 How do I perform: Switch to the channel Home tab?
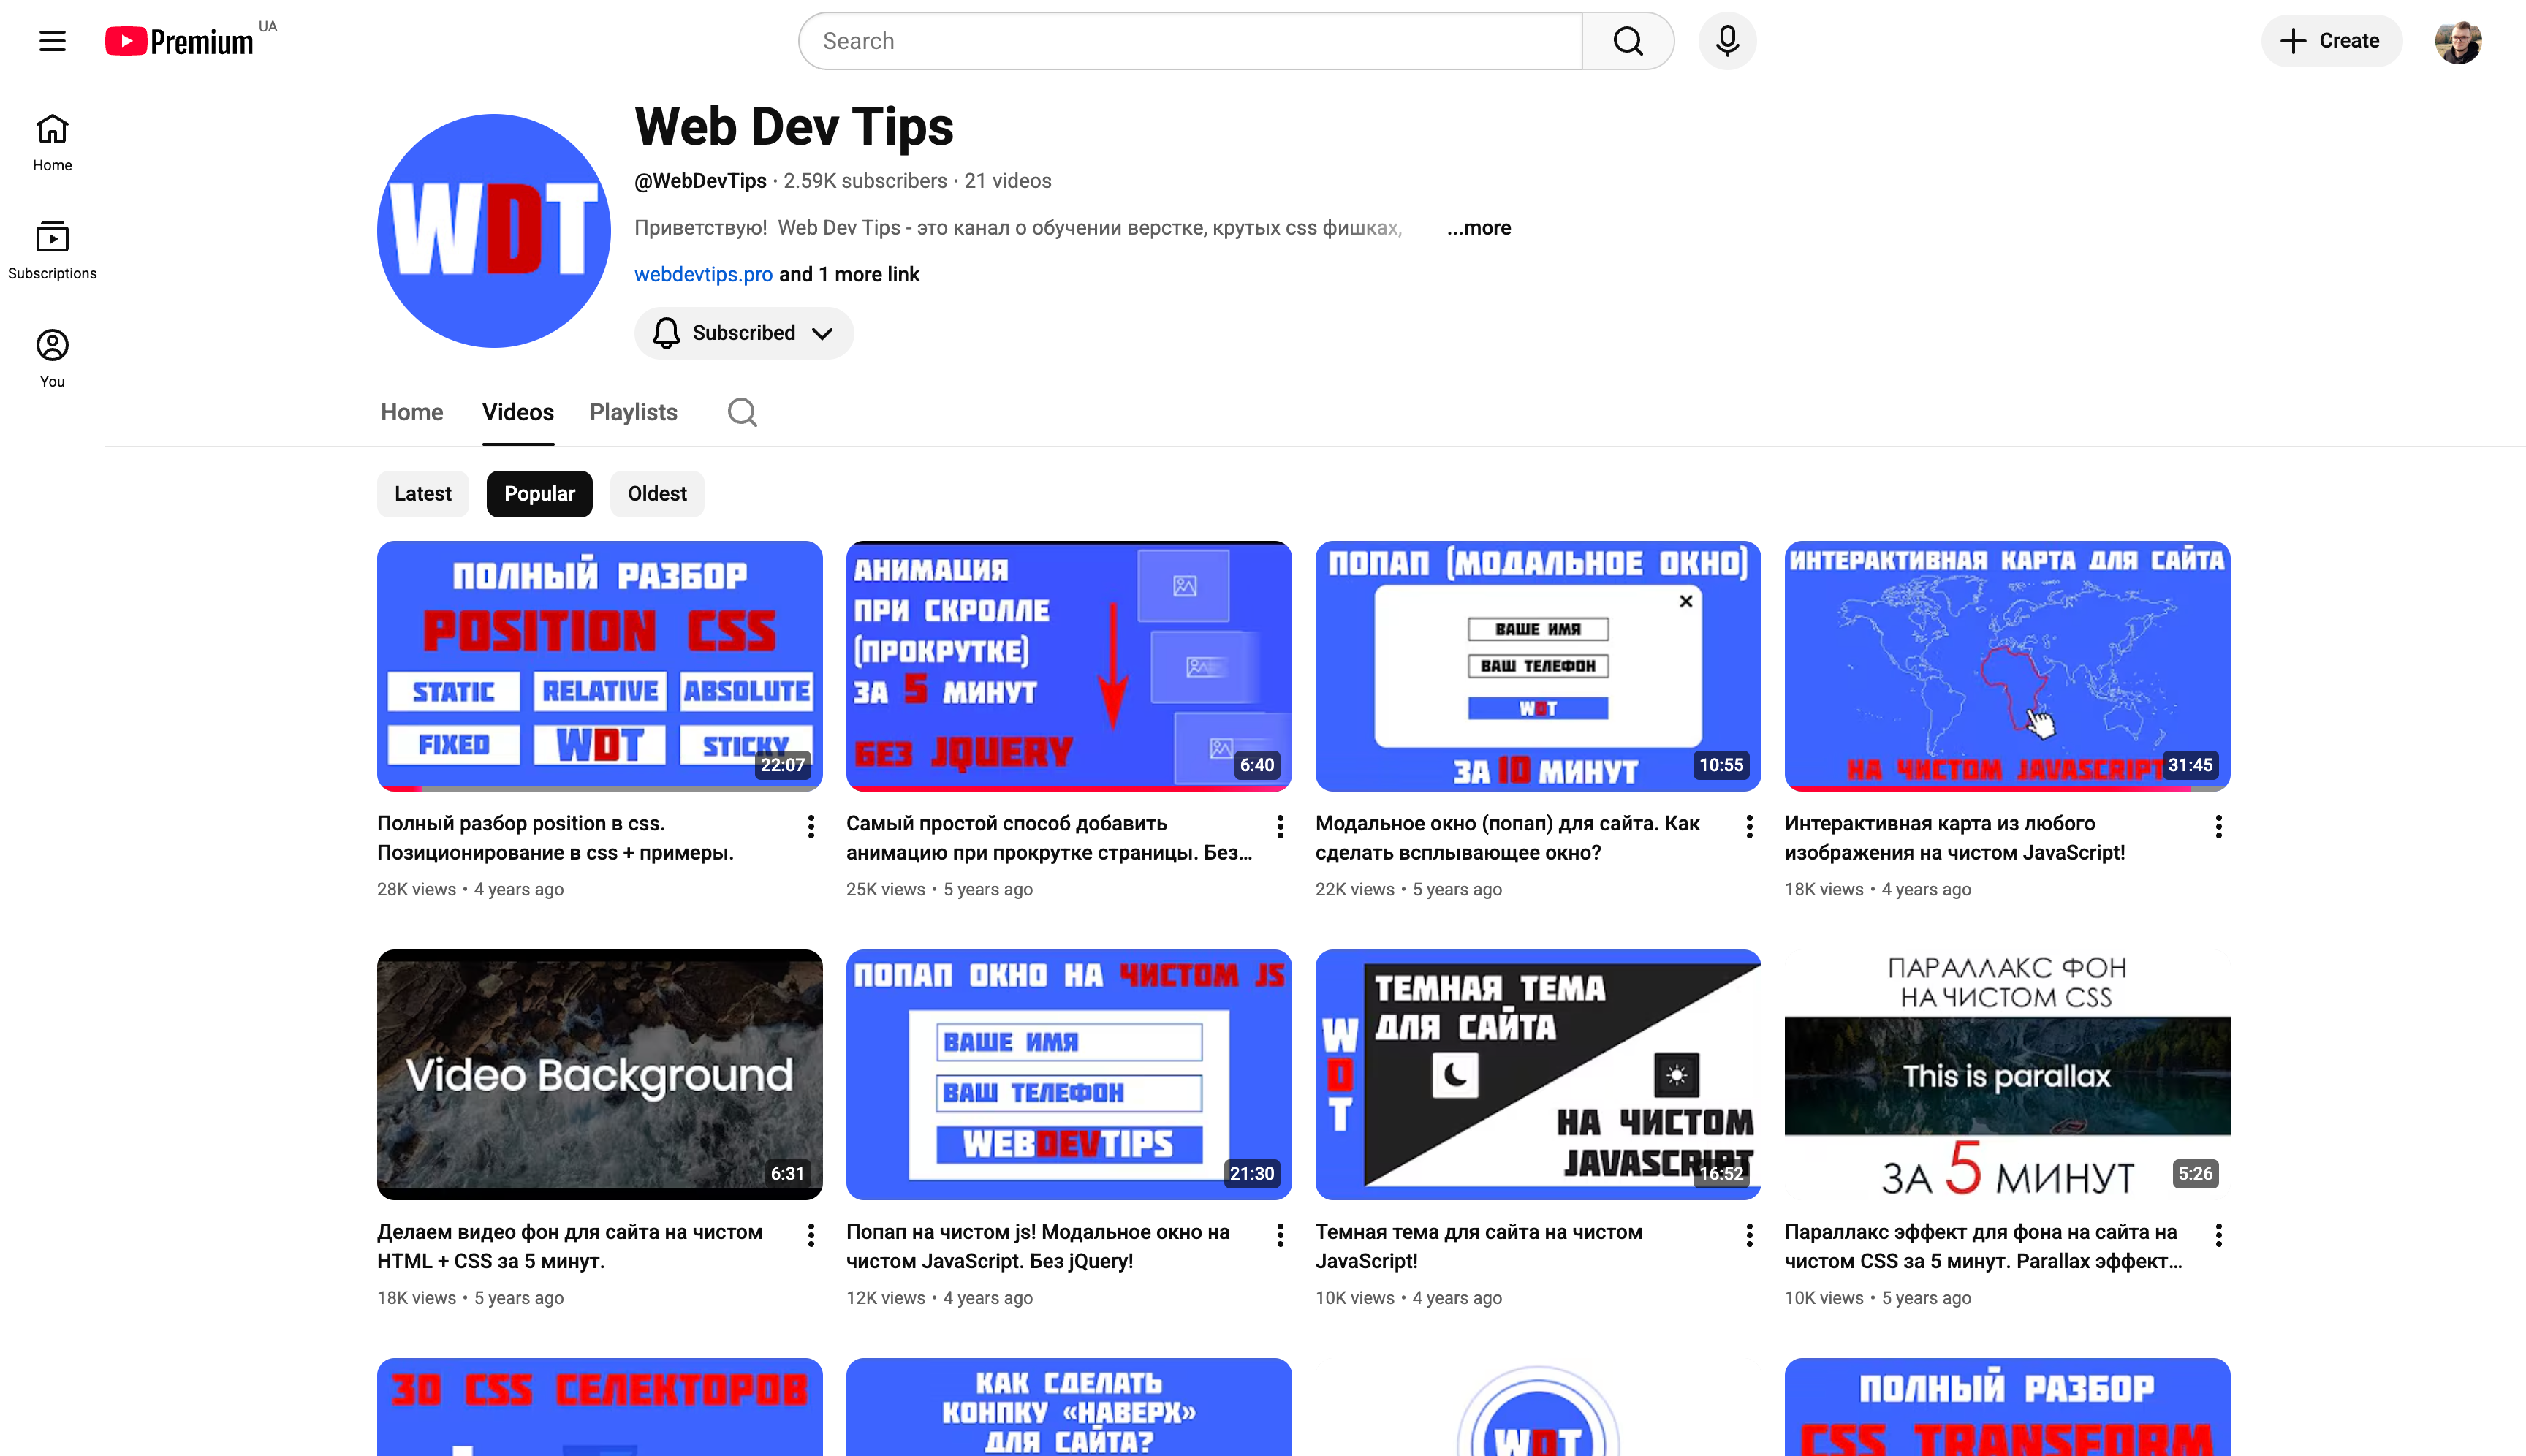411,412
